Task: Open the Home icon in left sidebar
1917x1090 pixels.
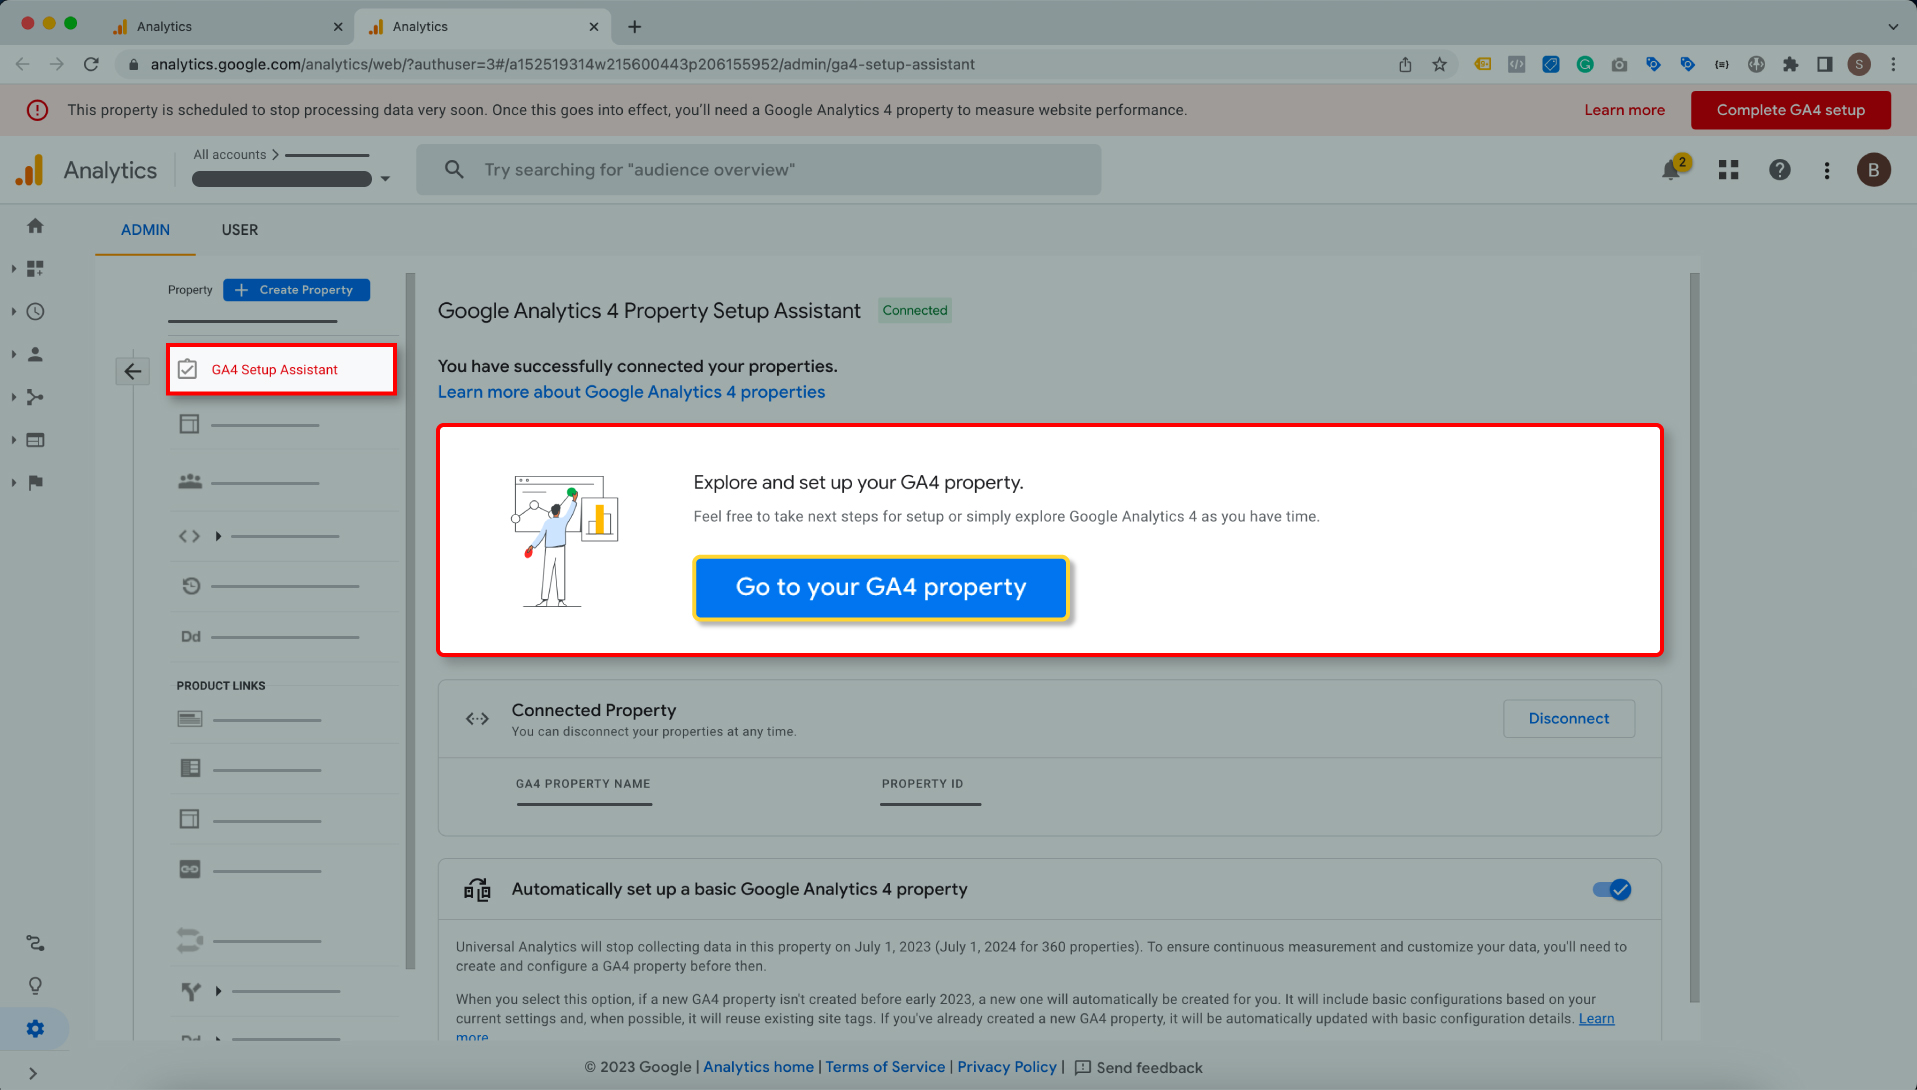Action: click(x=35, y=226)
